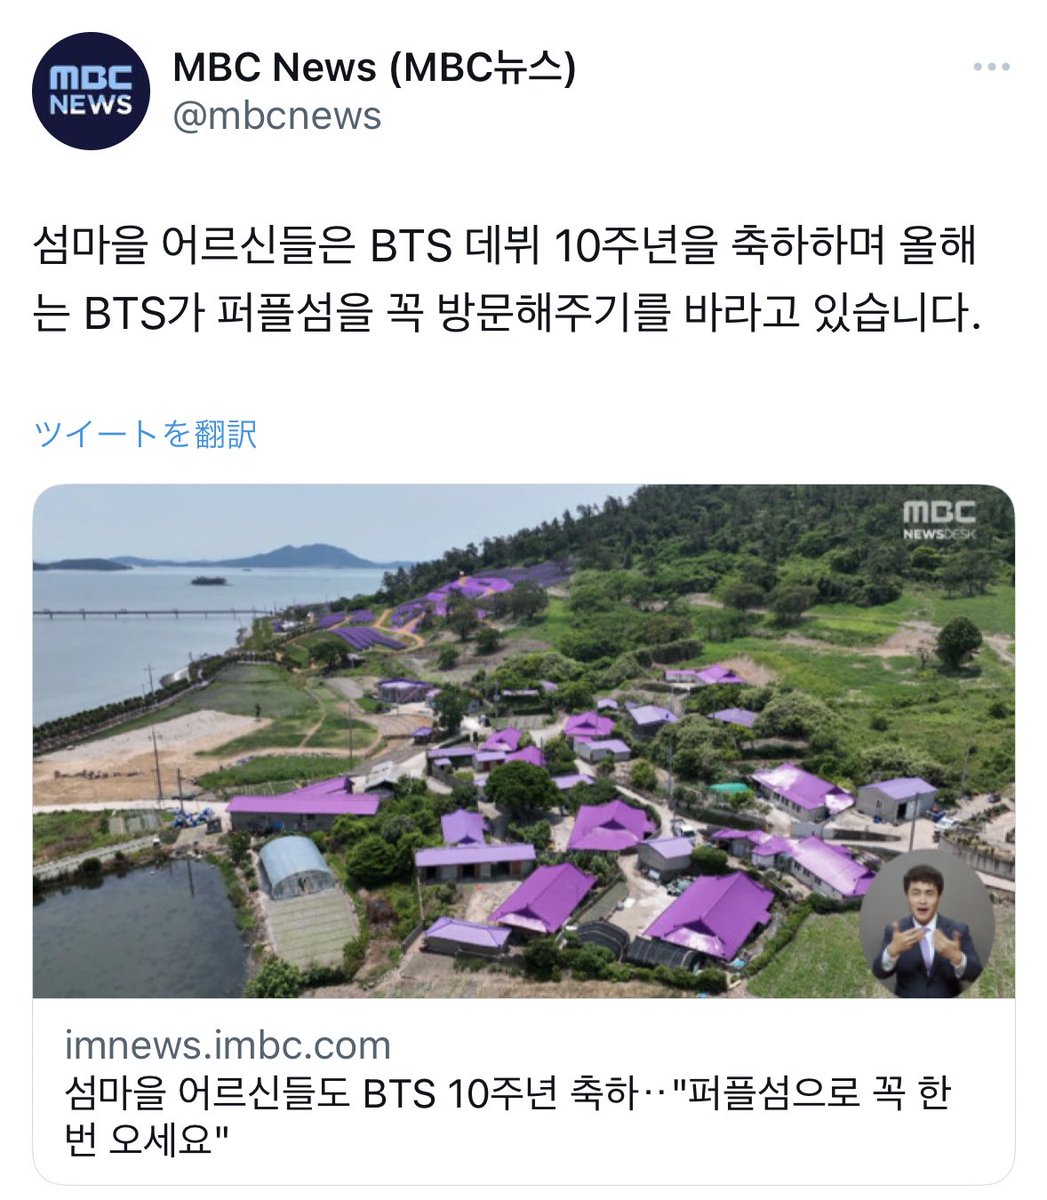Open the MBC News profile avatar
Screen dimensions: 1047x1200
pyautogui.click(x=91, y=91)
